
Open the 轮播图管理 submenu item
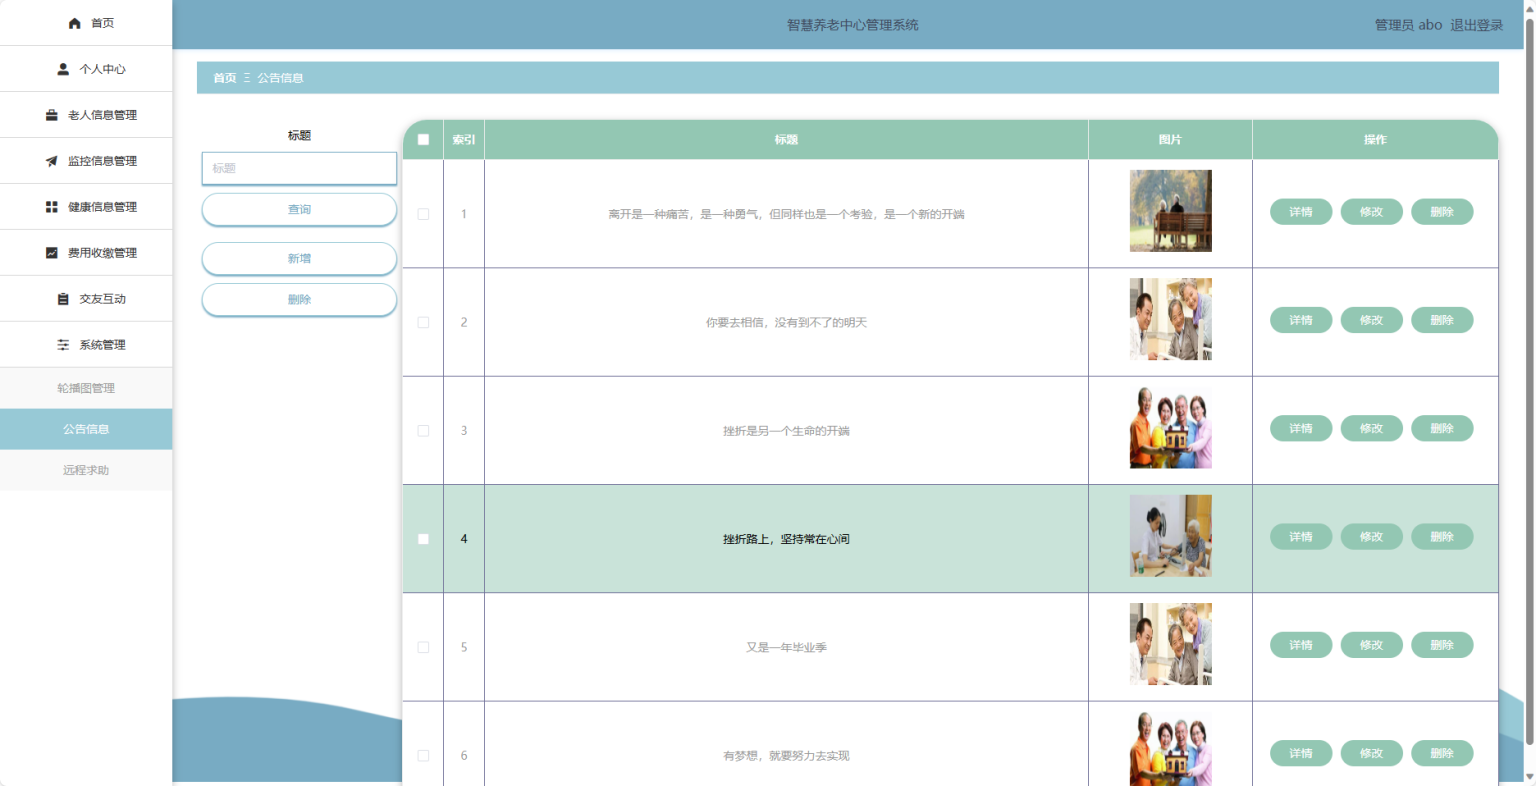click(86, 388)
